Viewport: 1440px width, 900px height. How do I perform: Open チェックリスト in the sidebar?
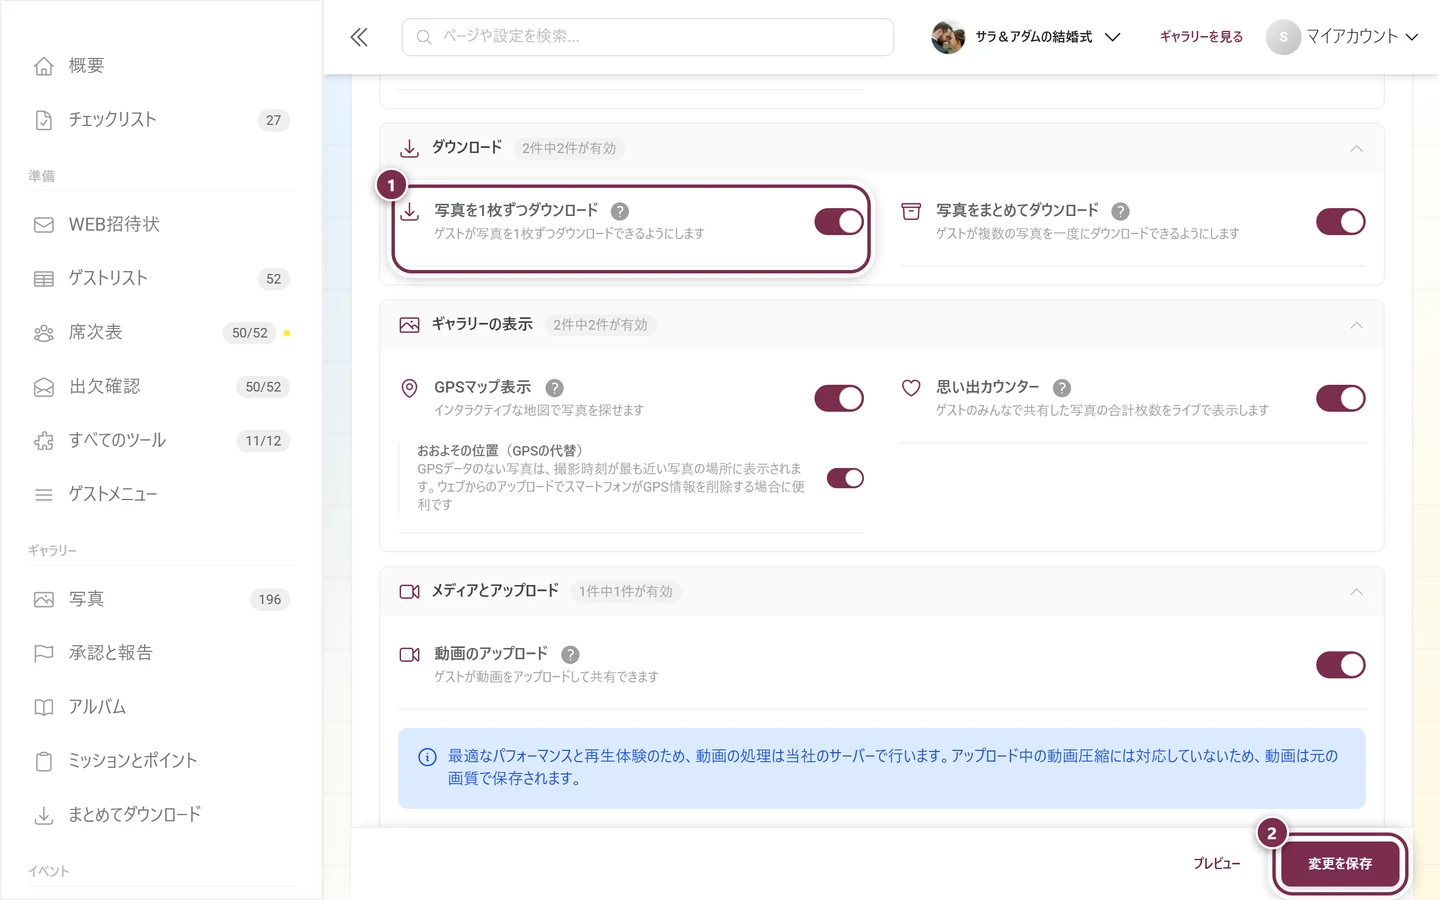click(x=161, y=120)
